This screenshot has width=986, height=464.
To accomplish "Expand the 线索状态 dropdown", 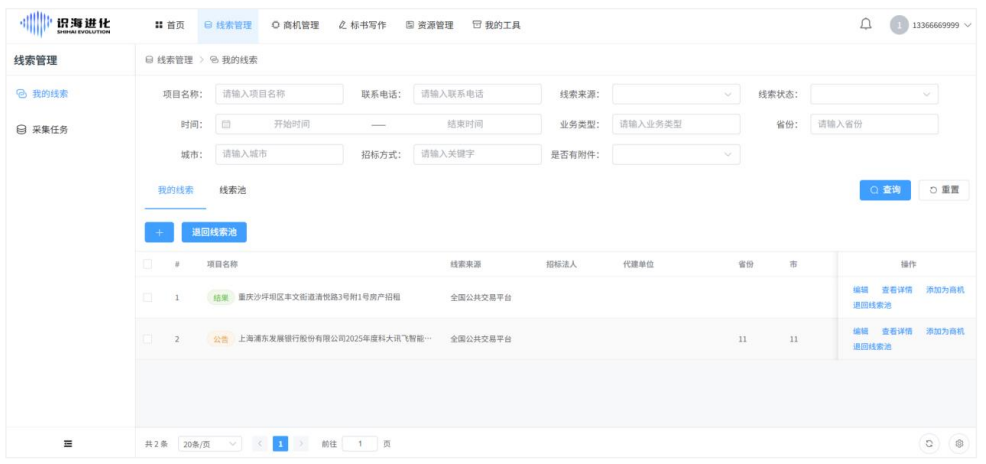I will tap(874, 94).
